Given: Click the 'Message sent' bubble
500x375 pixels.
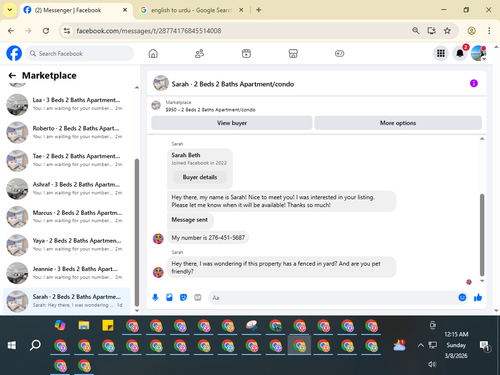Looking at the screenshot, I should (x=190, y=220).
